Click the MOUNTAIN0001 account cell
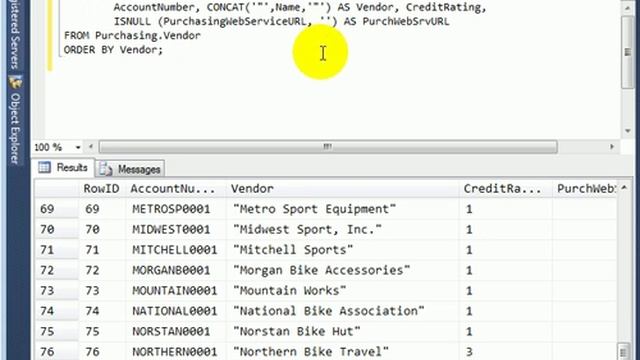Screen dimensions: 640x360 tap(176, 290)
